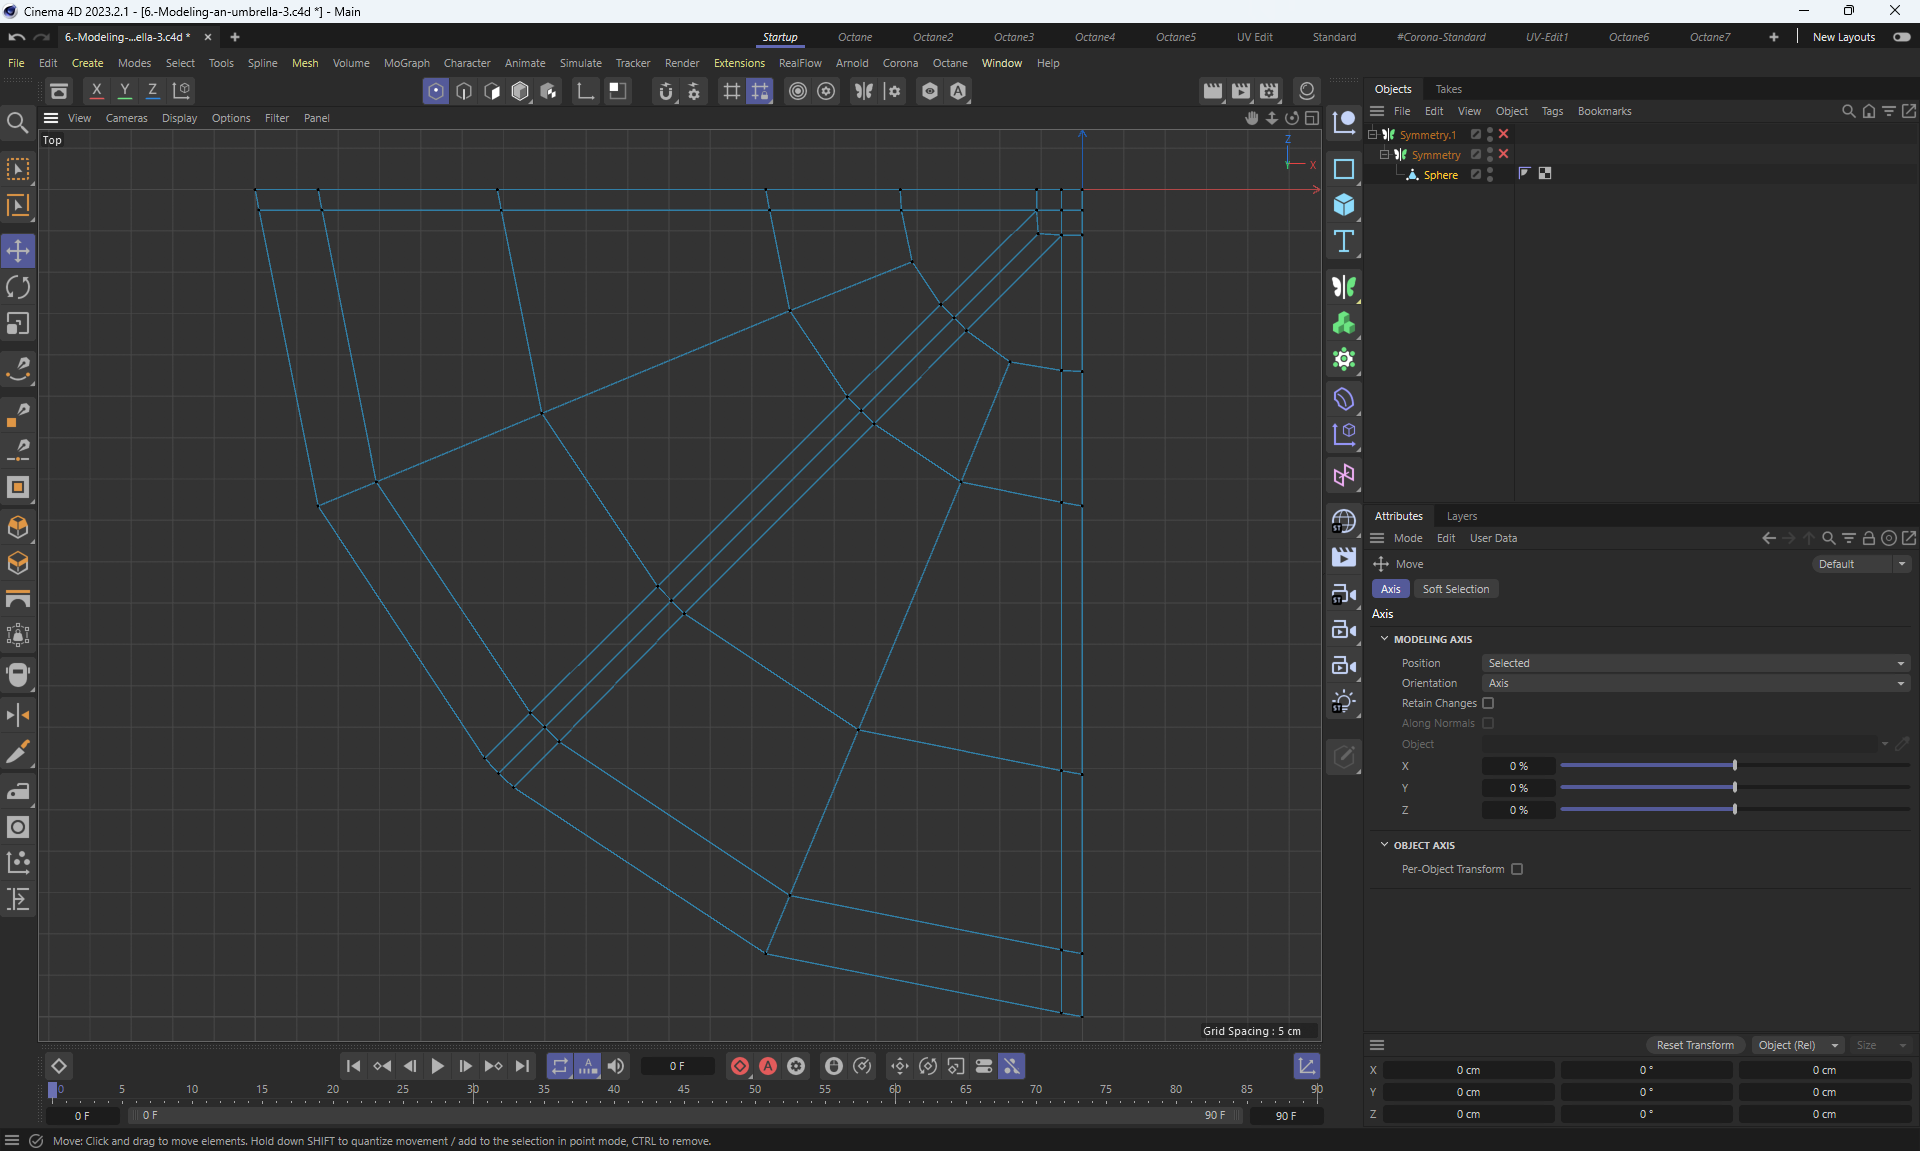Add a Cube primitive object

pyautogui.click(x=1344, y=205)
